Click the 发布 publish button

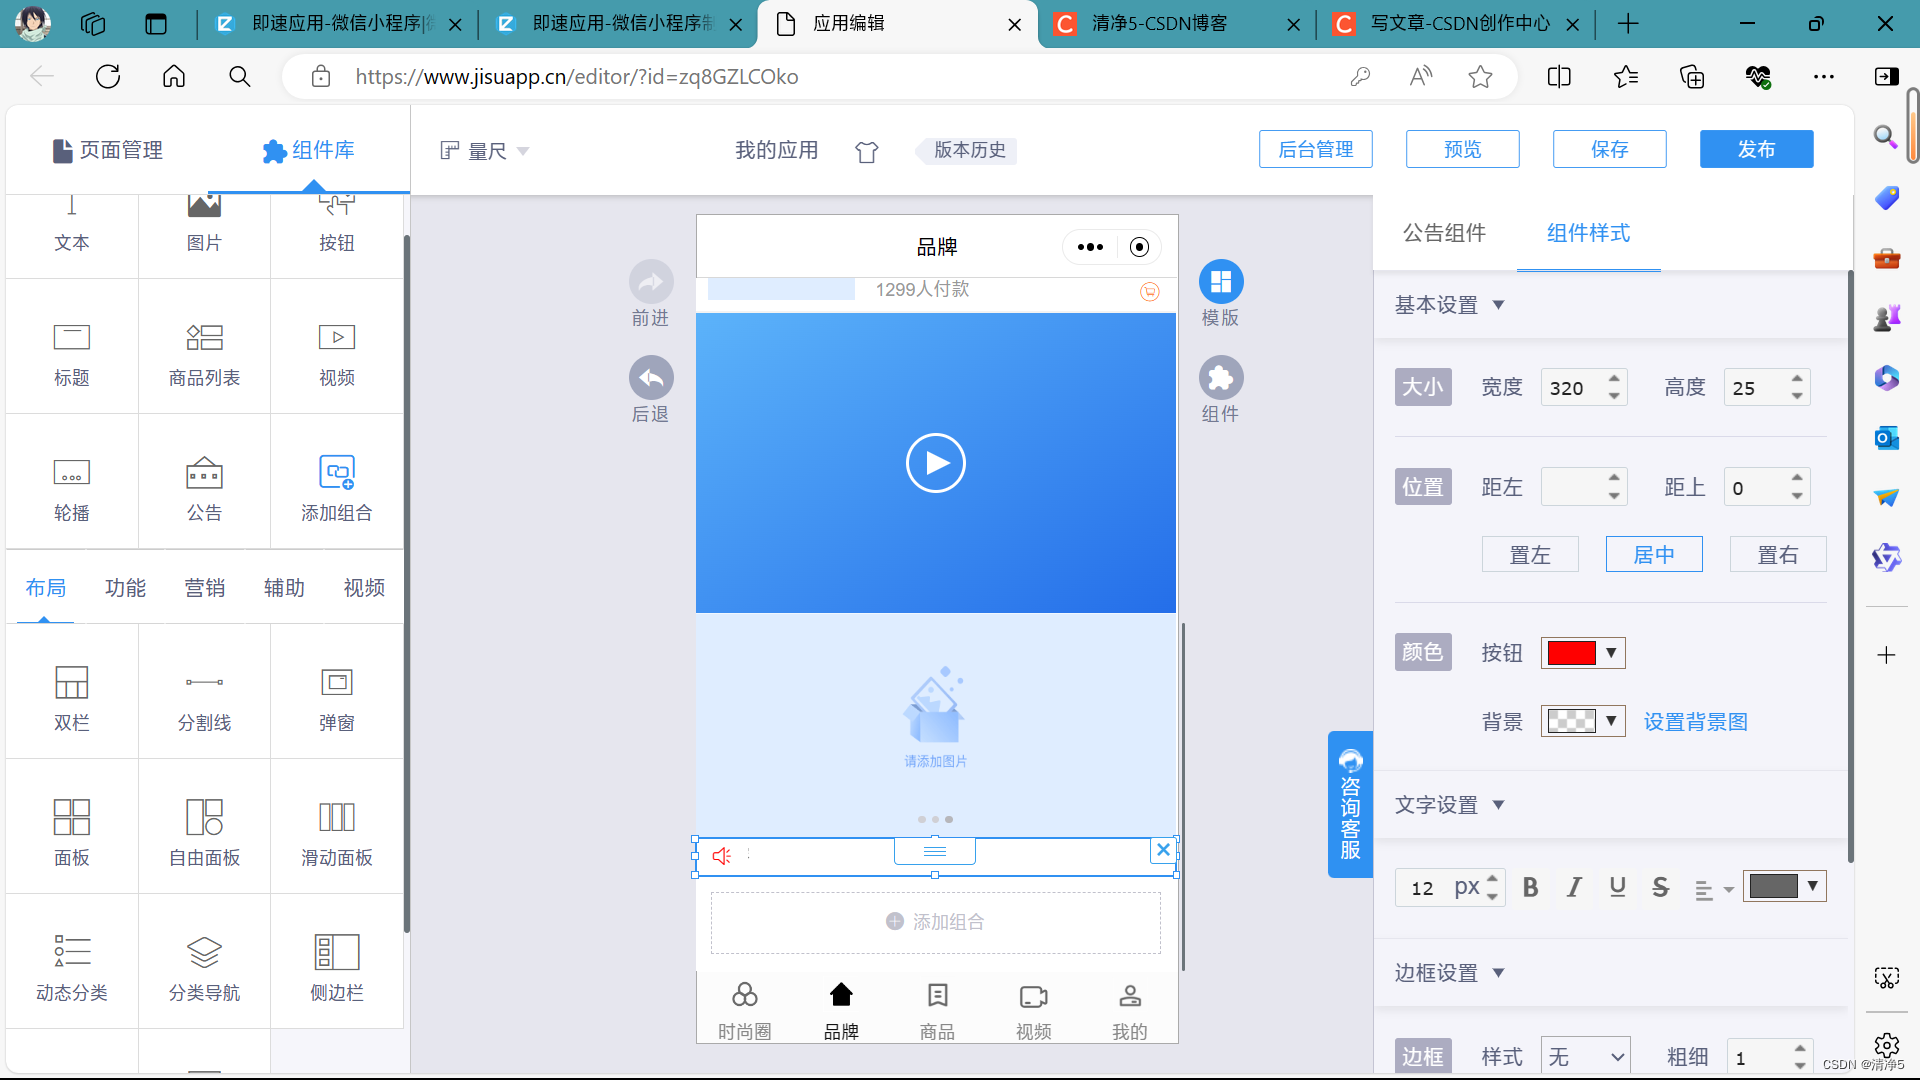click(x=1756, y=149)
